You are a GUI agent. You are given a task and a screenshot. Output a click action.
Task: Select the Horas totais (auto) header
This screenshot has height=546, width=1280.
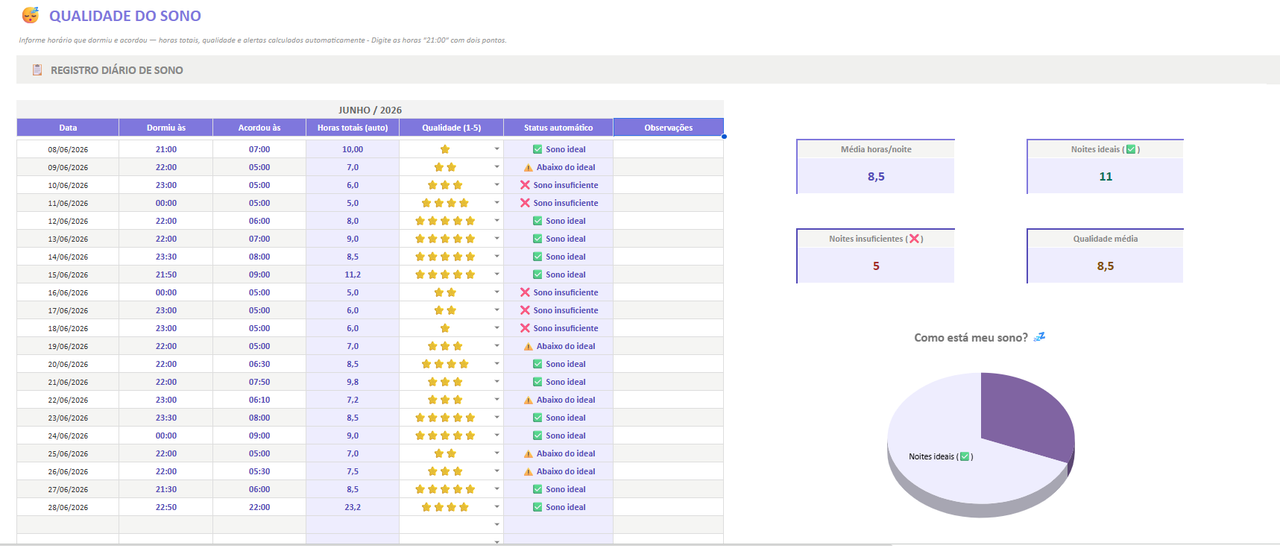353,128
